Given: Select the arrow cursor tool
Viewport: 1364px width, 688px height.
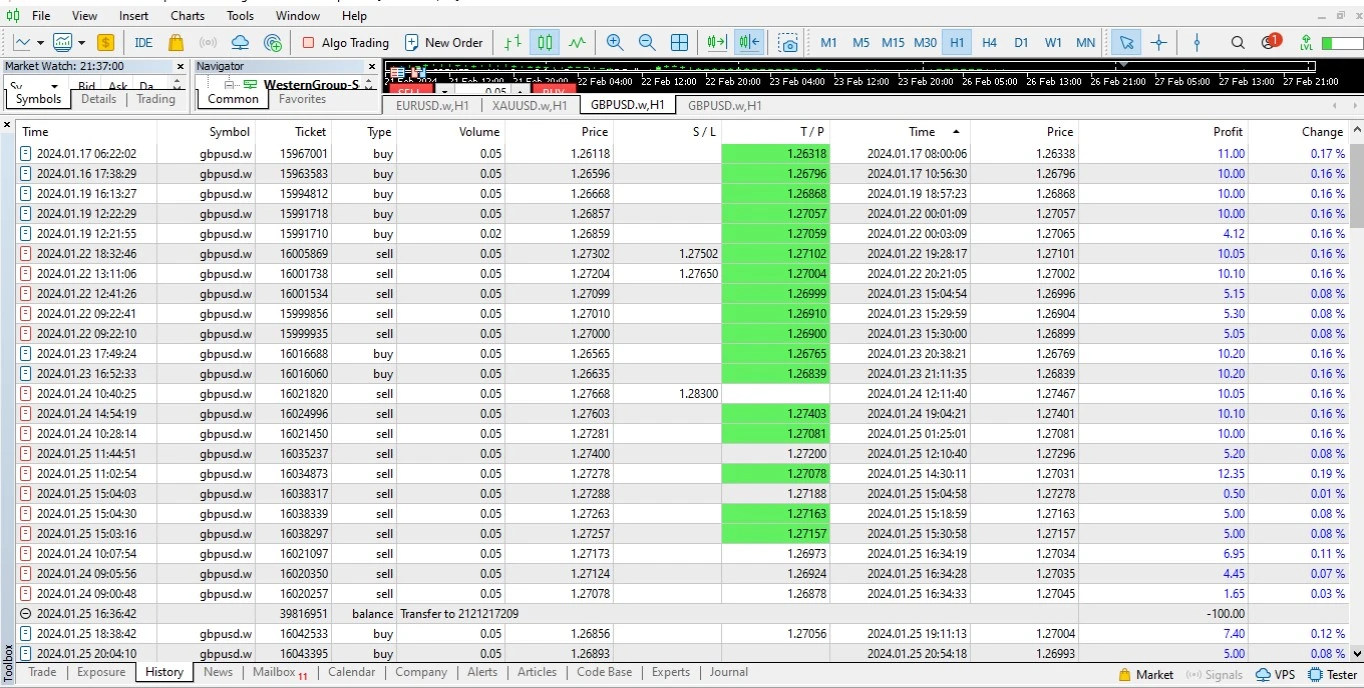Looking at the screenshot, I should point(1127,42).
